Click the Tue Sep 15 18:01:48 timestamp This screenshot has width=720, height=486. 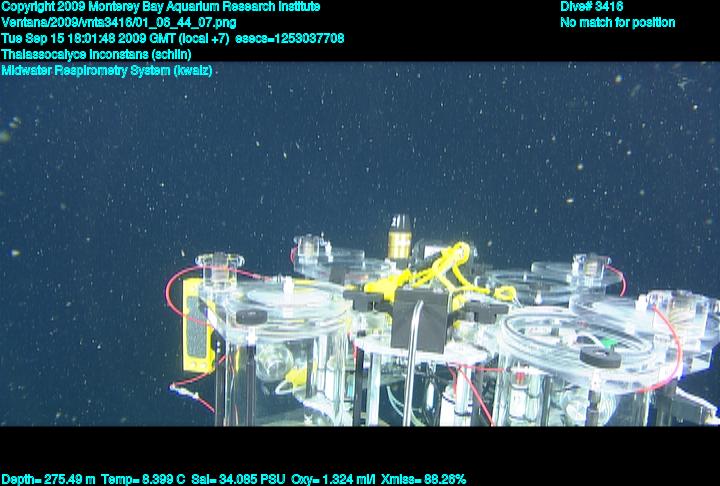point(115,39)
